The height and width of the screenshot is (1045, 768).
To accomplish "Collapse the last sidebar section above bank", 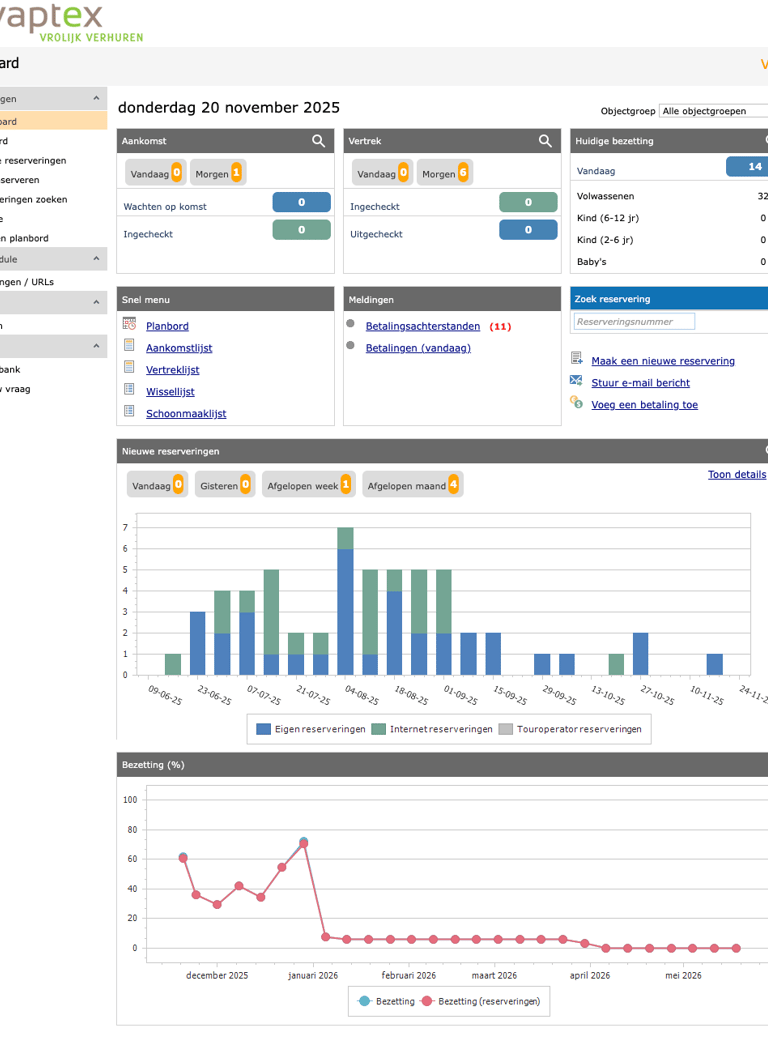I will (x=96, y=346).
